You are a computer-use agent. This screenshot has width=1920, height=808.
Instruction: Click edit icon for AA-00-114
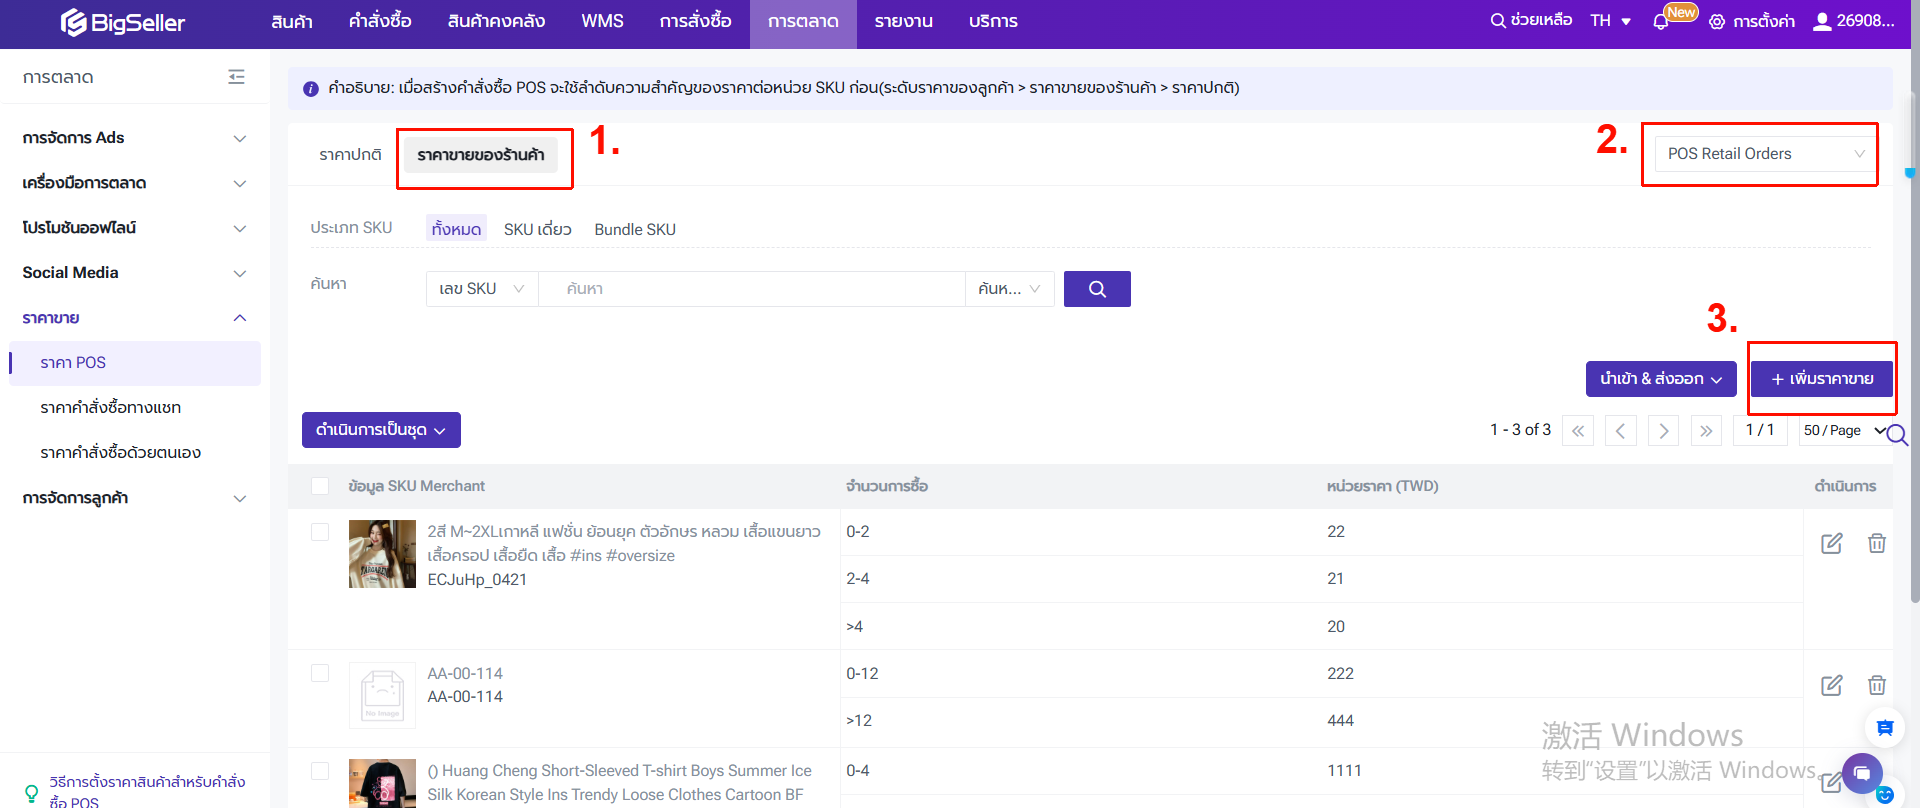(1831, 685)
